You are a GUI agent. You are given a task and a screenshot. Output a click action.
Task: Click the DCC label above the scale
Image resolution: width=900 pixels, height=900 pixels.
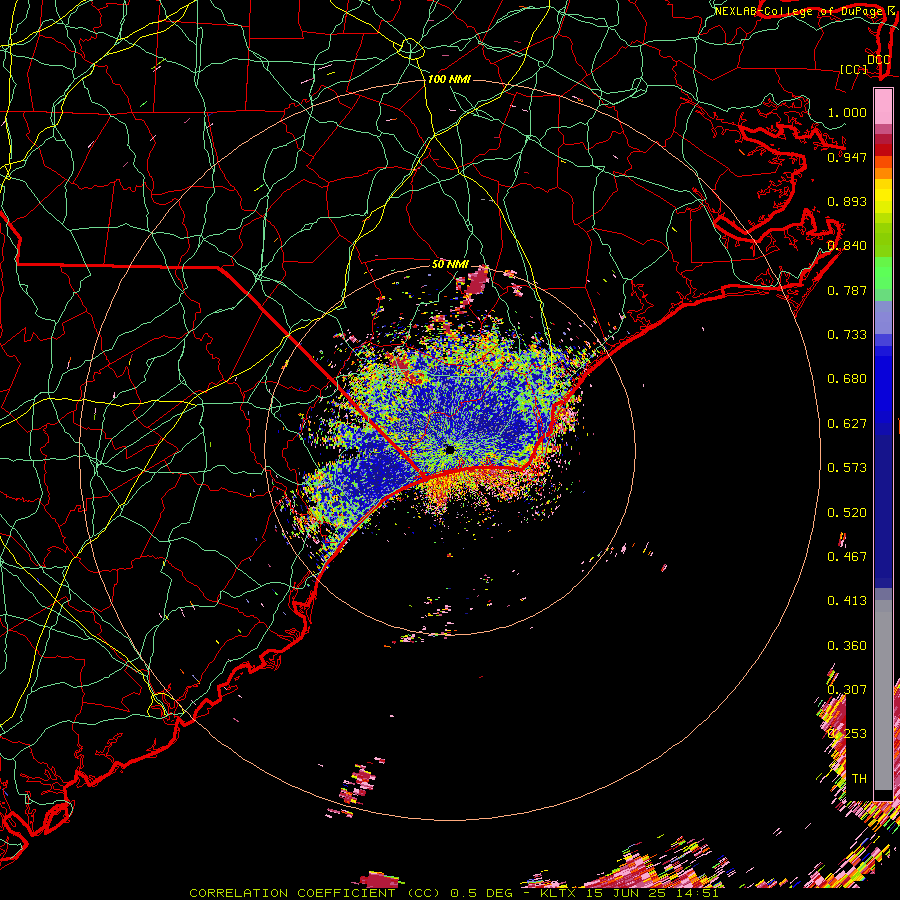pos(878,60)
